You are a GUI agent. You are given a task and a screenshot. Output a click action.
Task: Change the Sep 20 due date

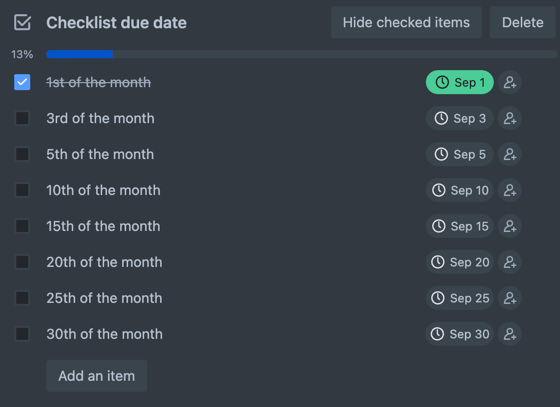(460, 262)
